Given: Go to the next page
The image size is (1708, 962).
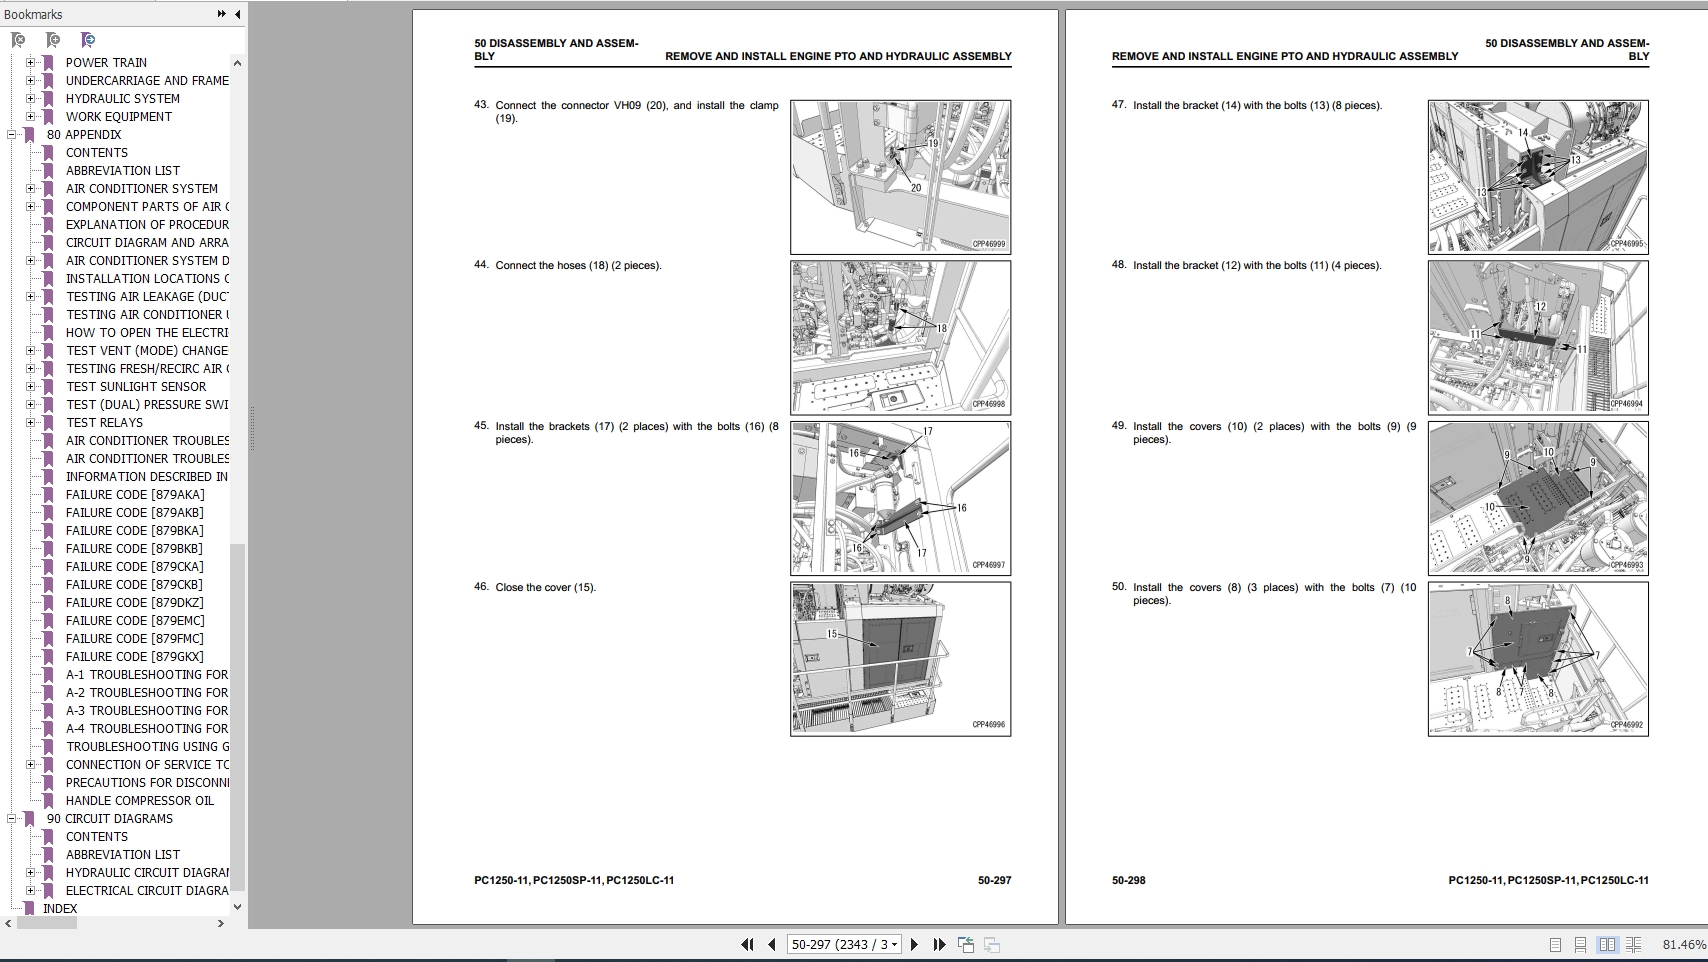Looking at the screenshot, I should pos(914,944).
